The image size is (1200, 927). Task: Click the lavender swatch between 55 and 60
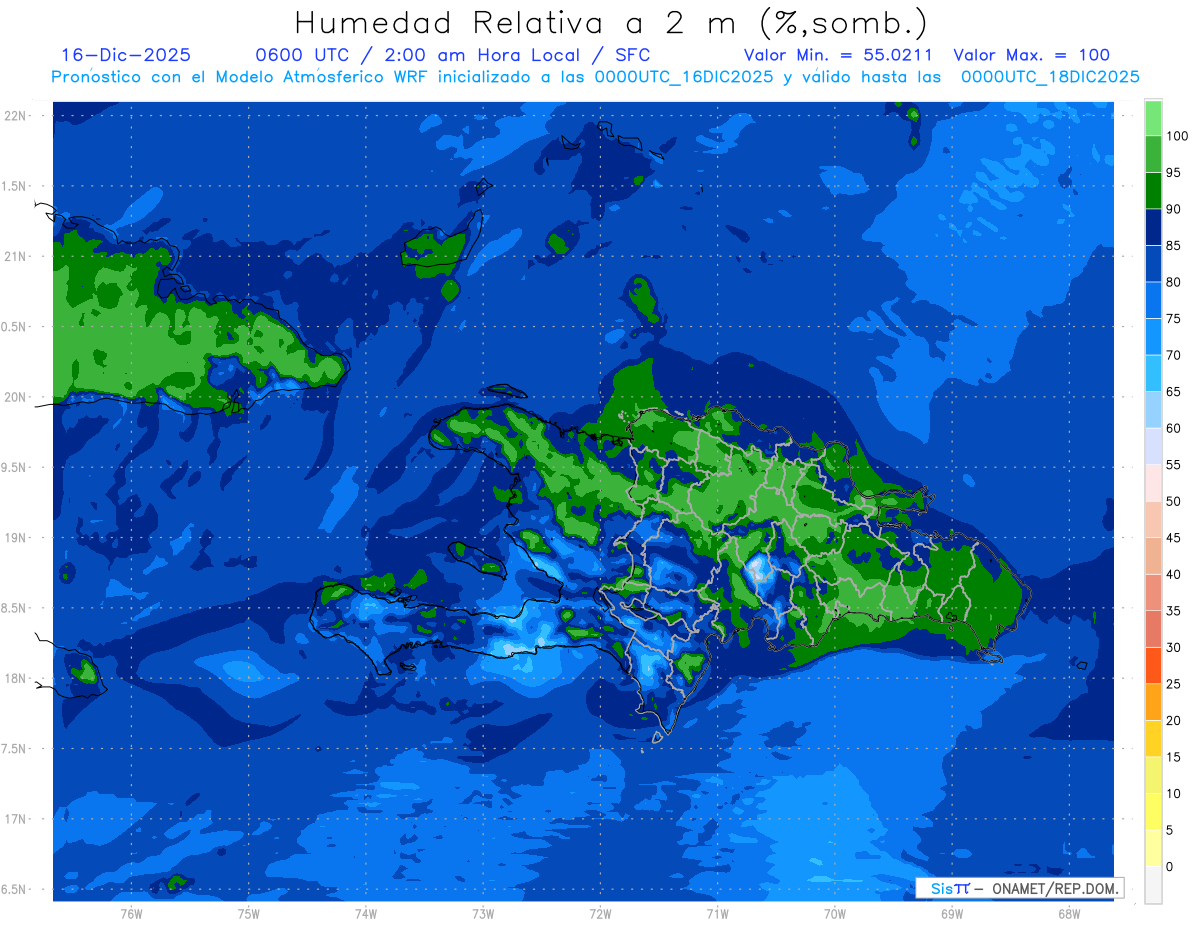(x=1153, y=446)
